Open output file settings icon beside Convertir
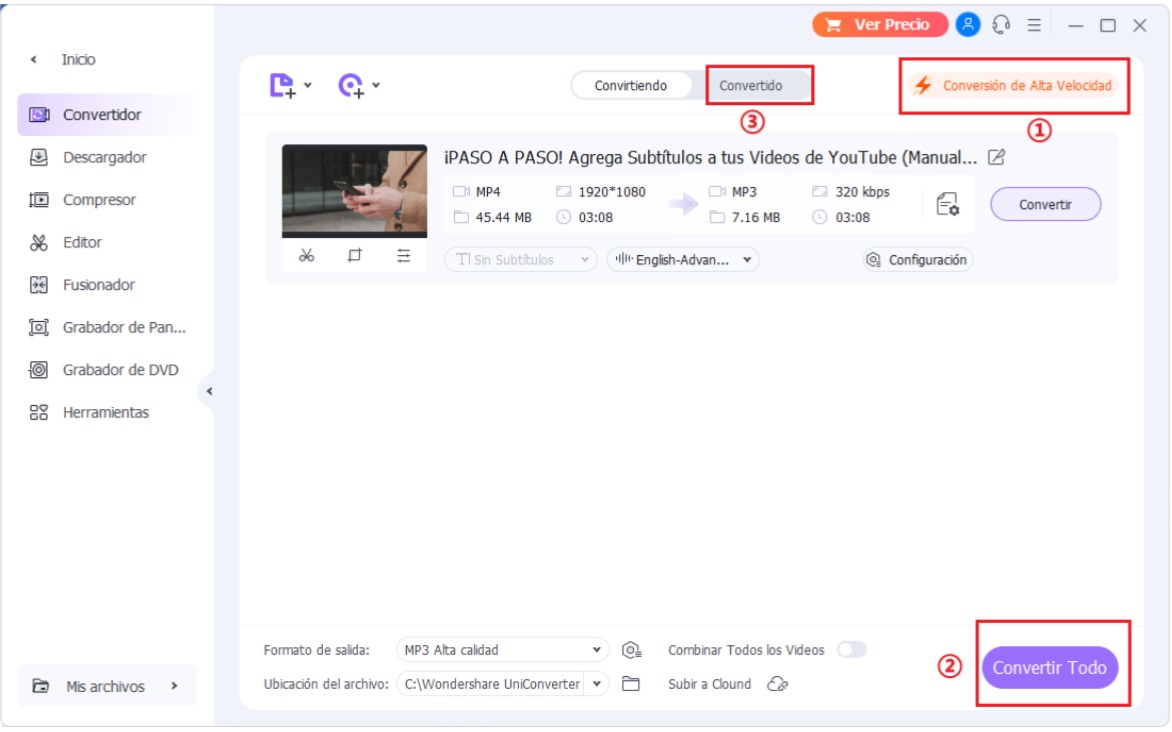The height and width of the screenshot is (732, 1172). (x=947, y=204)
